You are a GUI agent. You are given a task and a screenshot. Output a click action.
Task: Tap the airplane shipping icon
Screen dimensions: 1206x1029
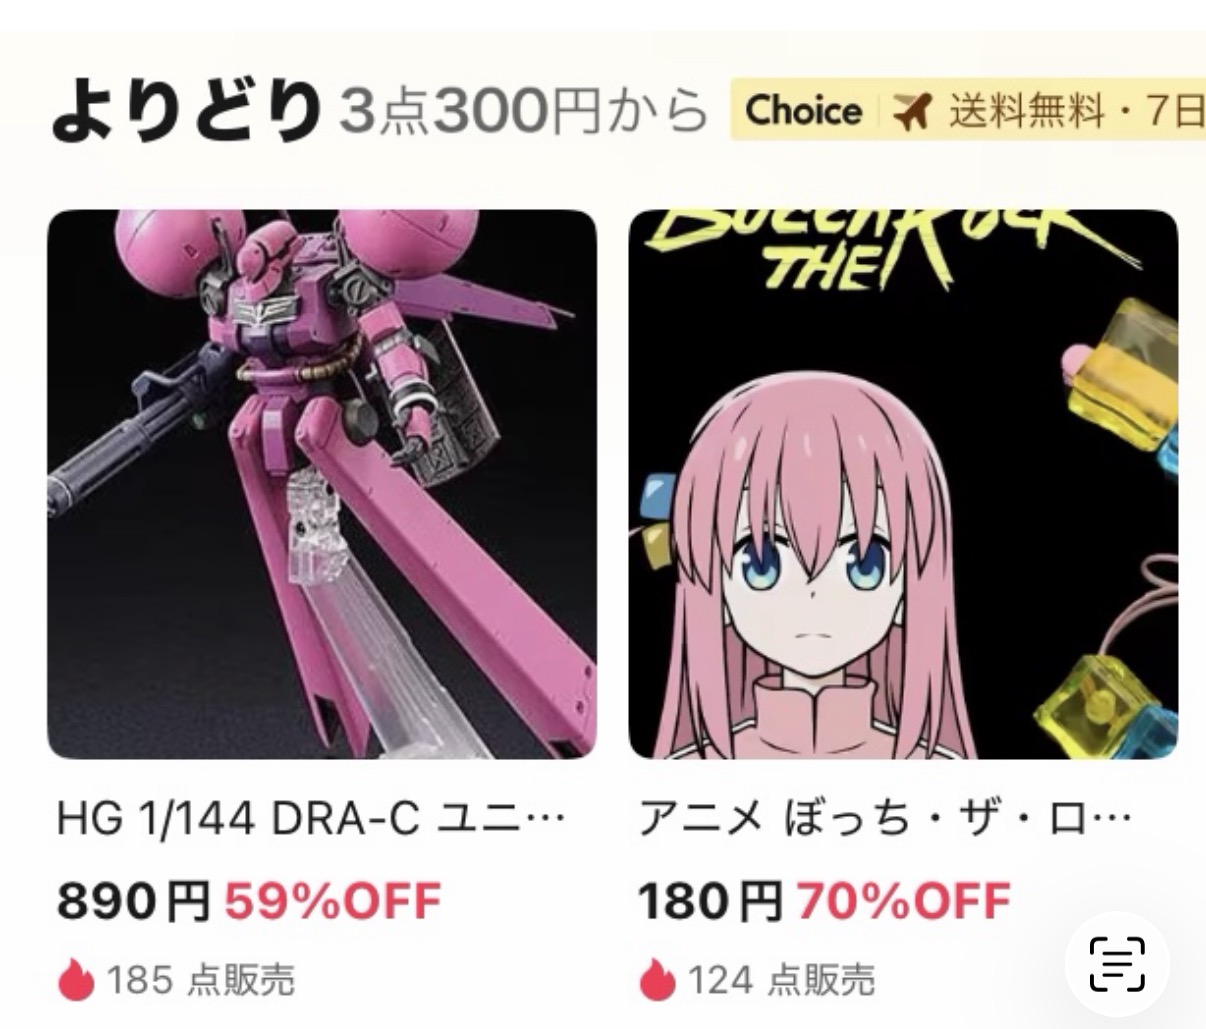[911, 111]
